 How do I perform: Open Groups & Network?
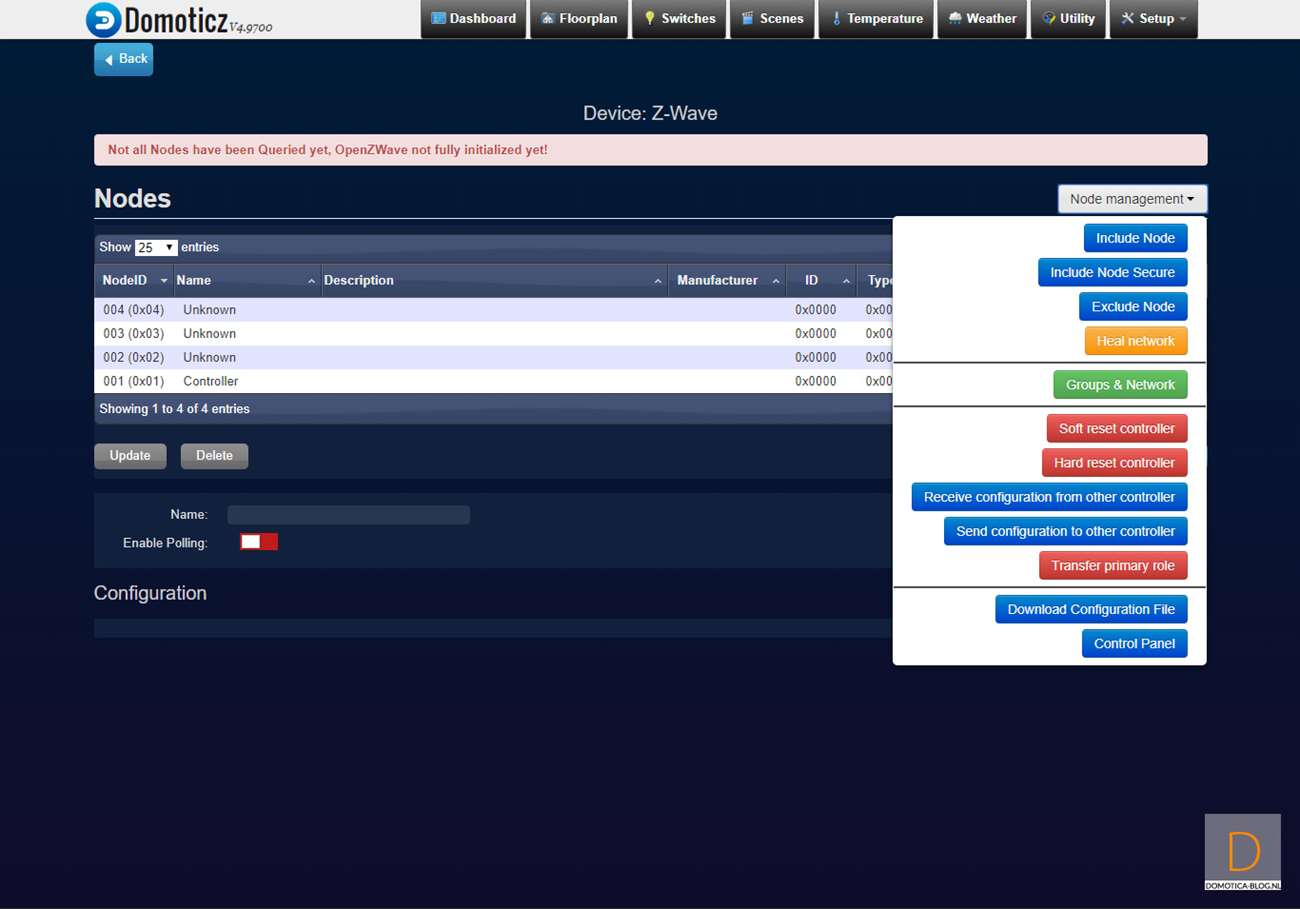[1120, 385]
